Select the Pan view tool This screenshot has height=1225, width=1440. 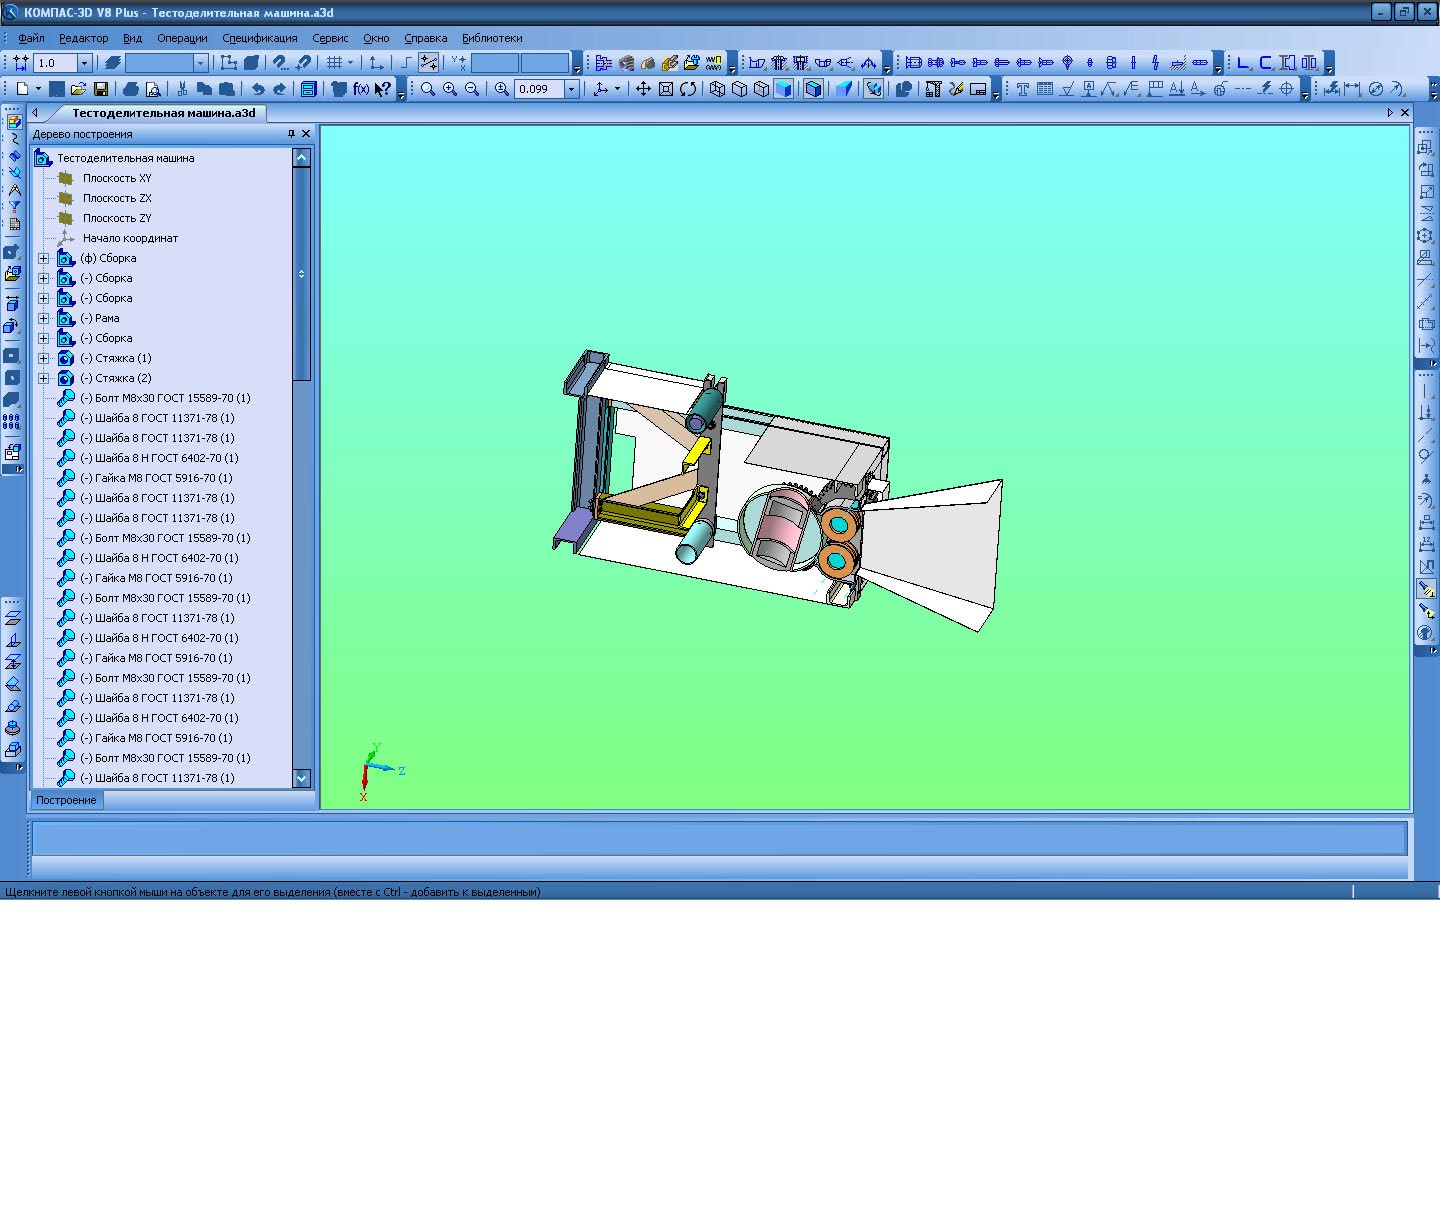(643, 89)
